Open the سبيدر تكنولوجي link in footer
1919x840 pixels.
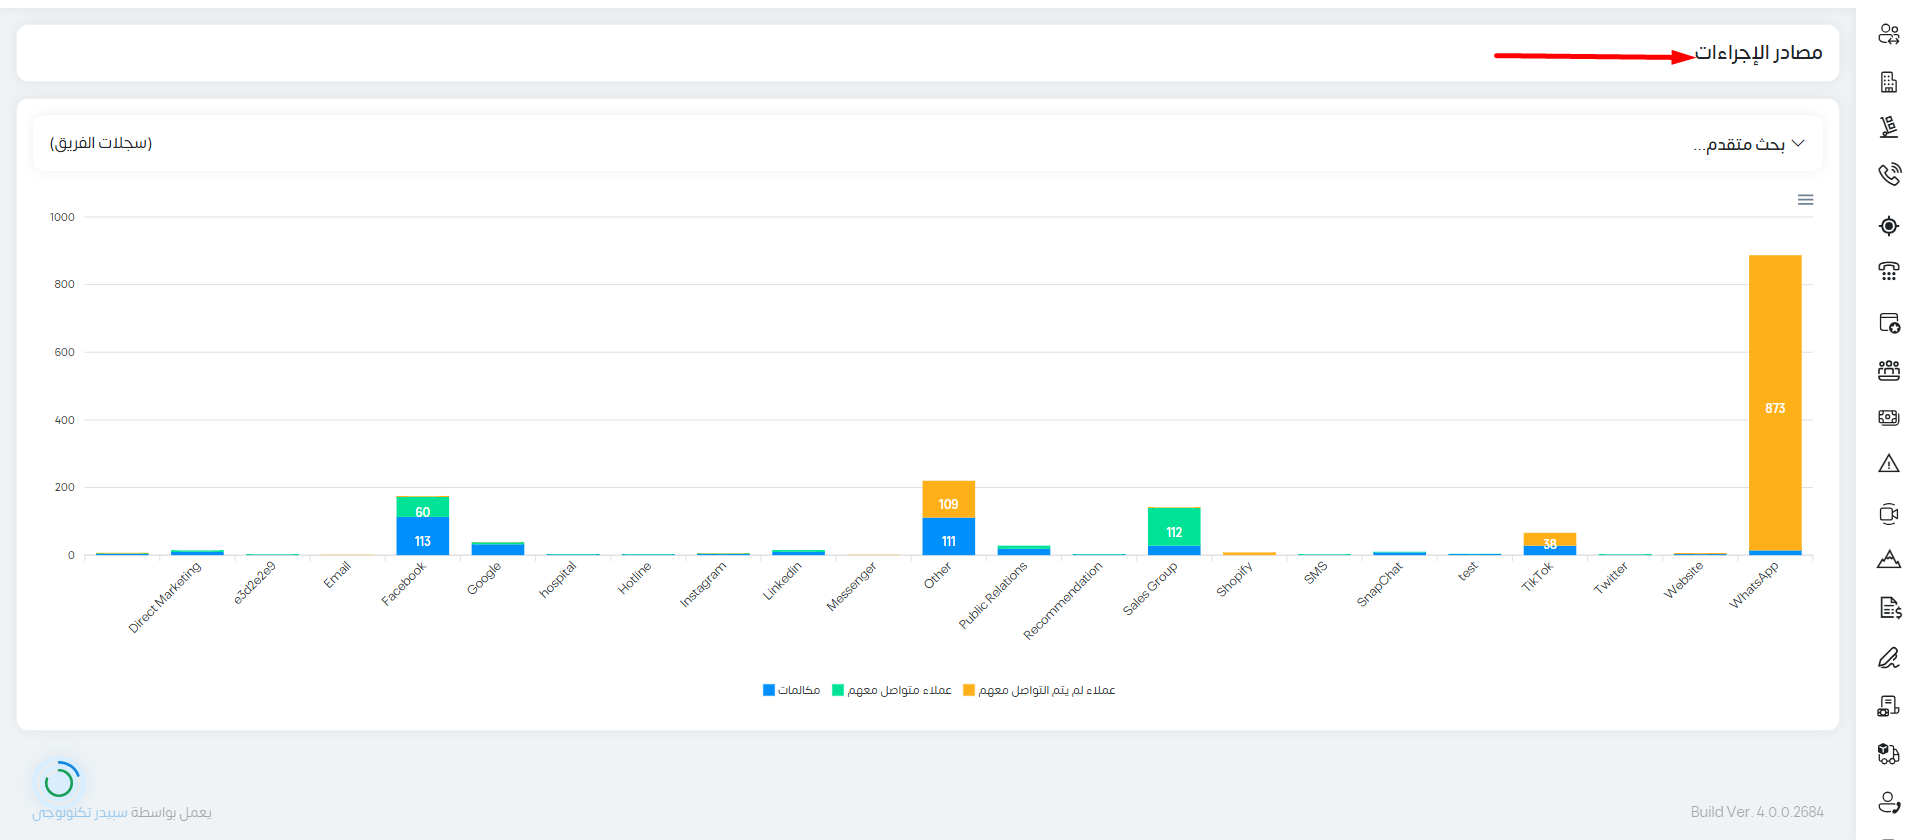80,812
